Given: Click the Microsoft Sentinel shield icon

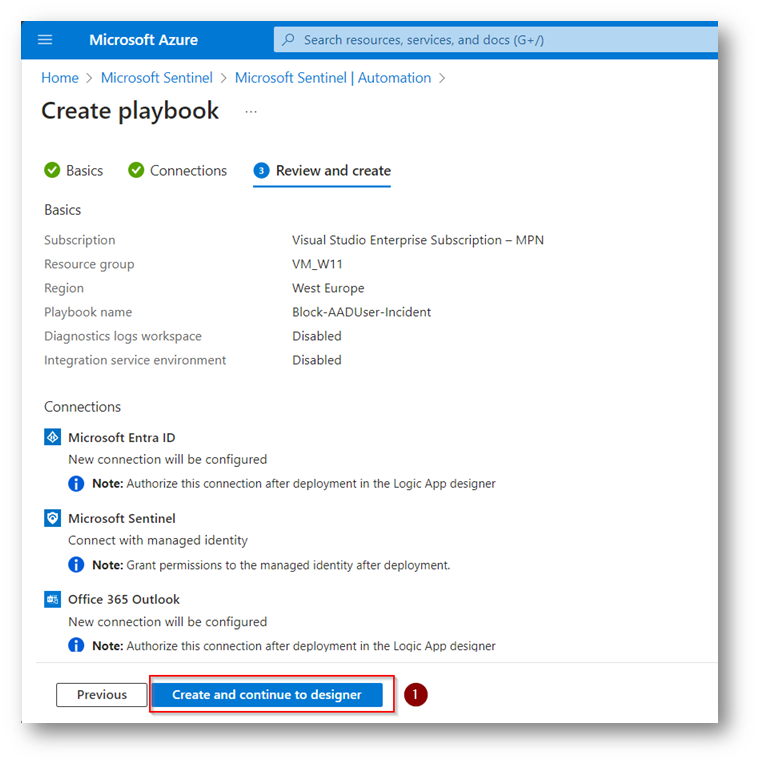Looking at the screenshot, I should click(52, 518).
